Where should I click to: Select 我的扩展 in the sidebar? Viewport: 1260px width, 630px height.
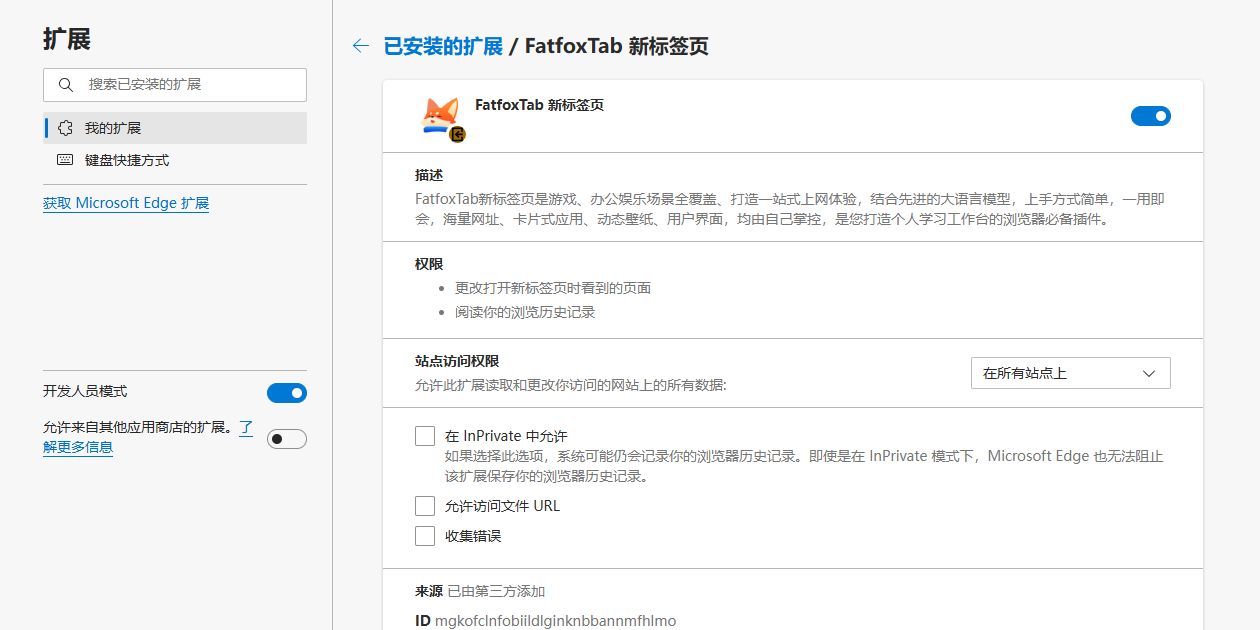click(x=175, y=128)
